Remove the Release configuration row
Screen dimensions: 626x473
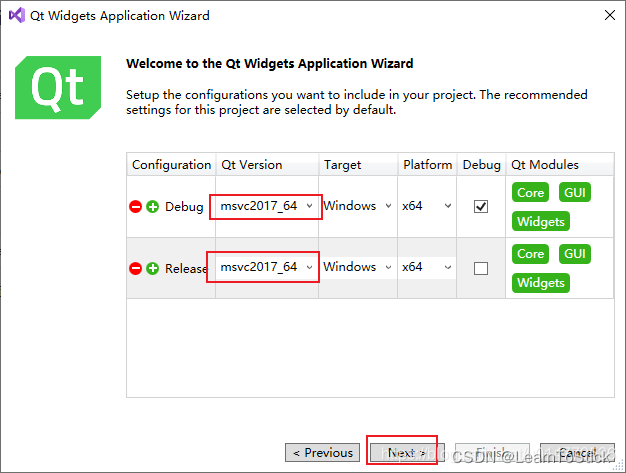pos(135,268)
